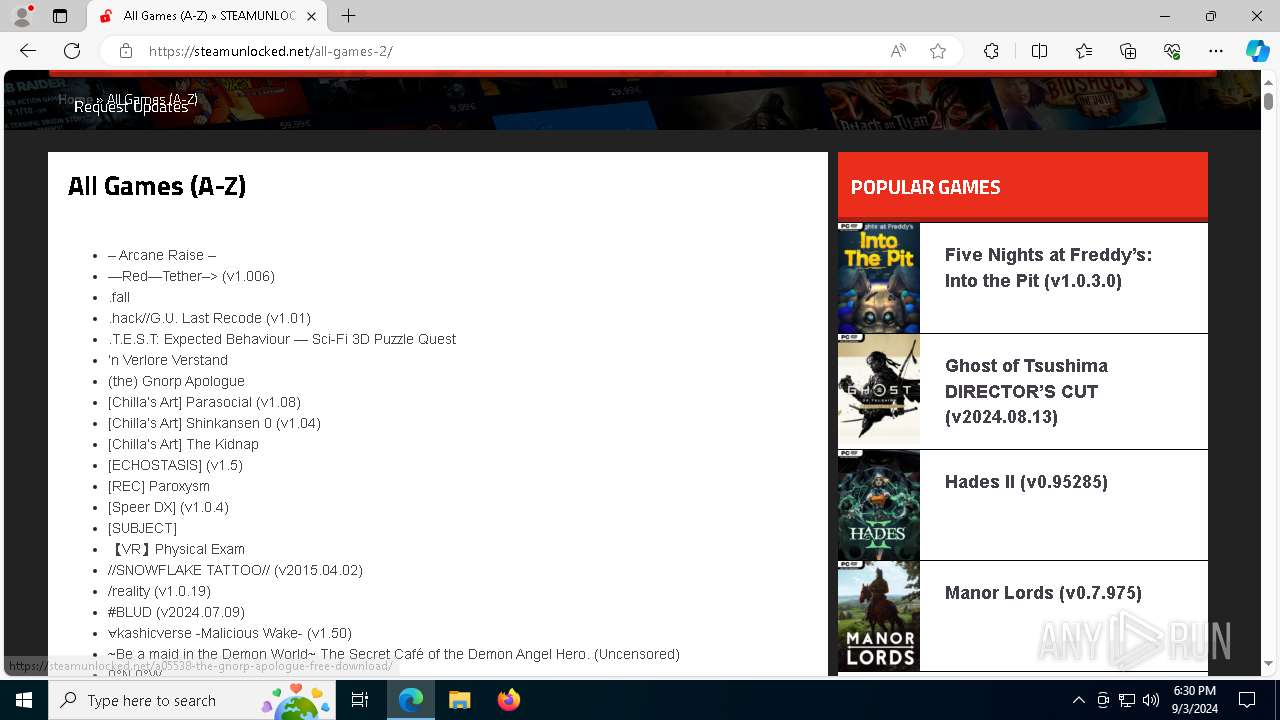
Task: Close the All Games (A-Z) tab
Action: point(313,16)
